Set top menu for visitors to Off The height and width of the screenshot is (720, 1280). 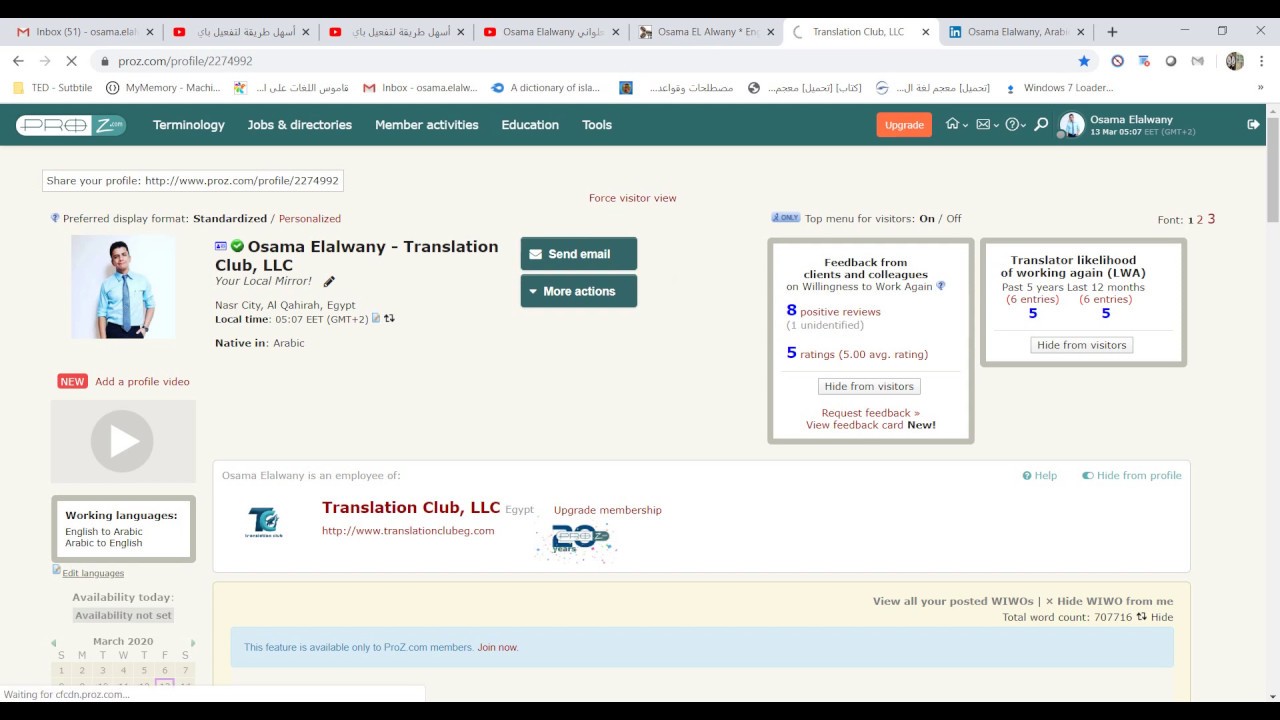pyautogui.click(x=954, y=218)
